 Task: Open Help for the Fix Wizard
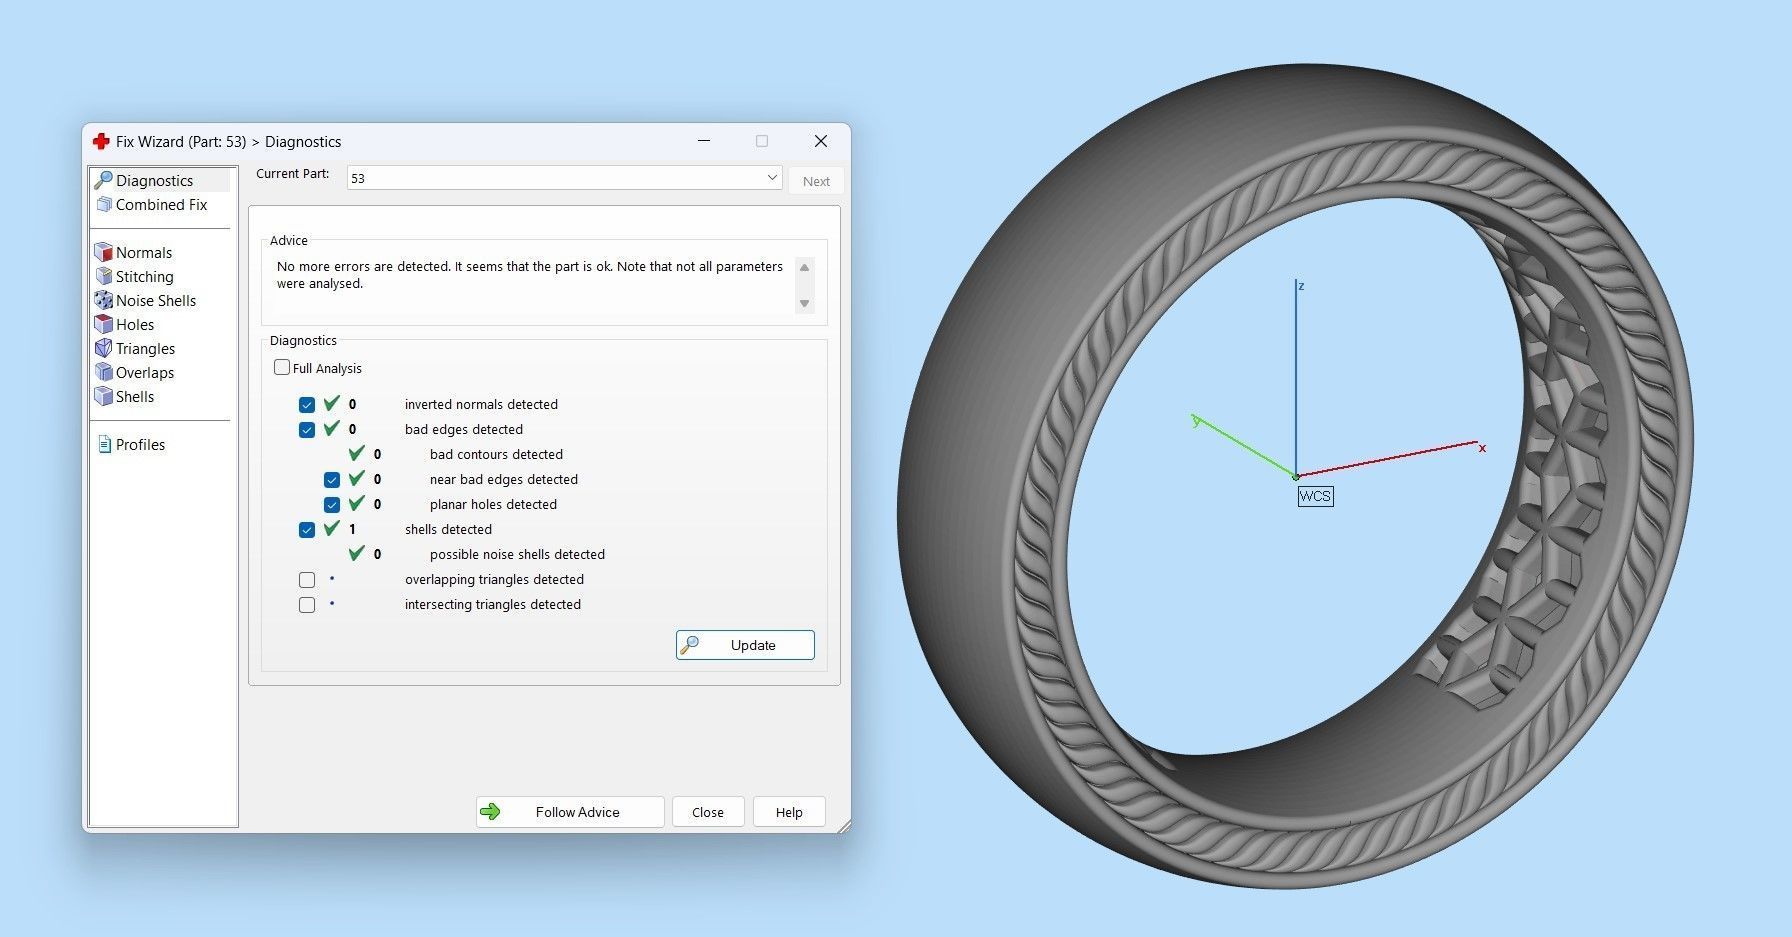pyautogui.click(x=789, y=812)
